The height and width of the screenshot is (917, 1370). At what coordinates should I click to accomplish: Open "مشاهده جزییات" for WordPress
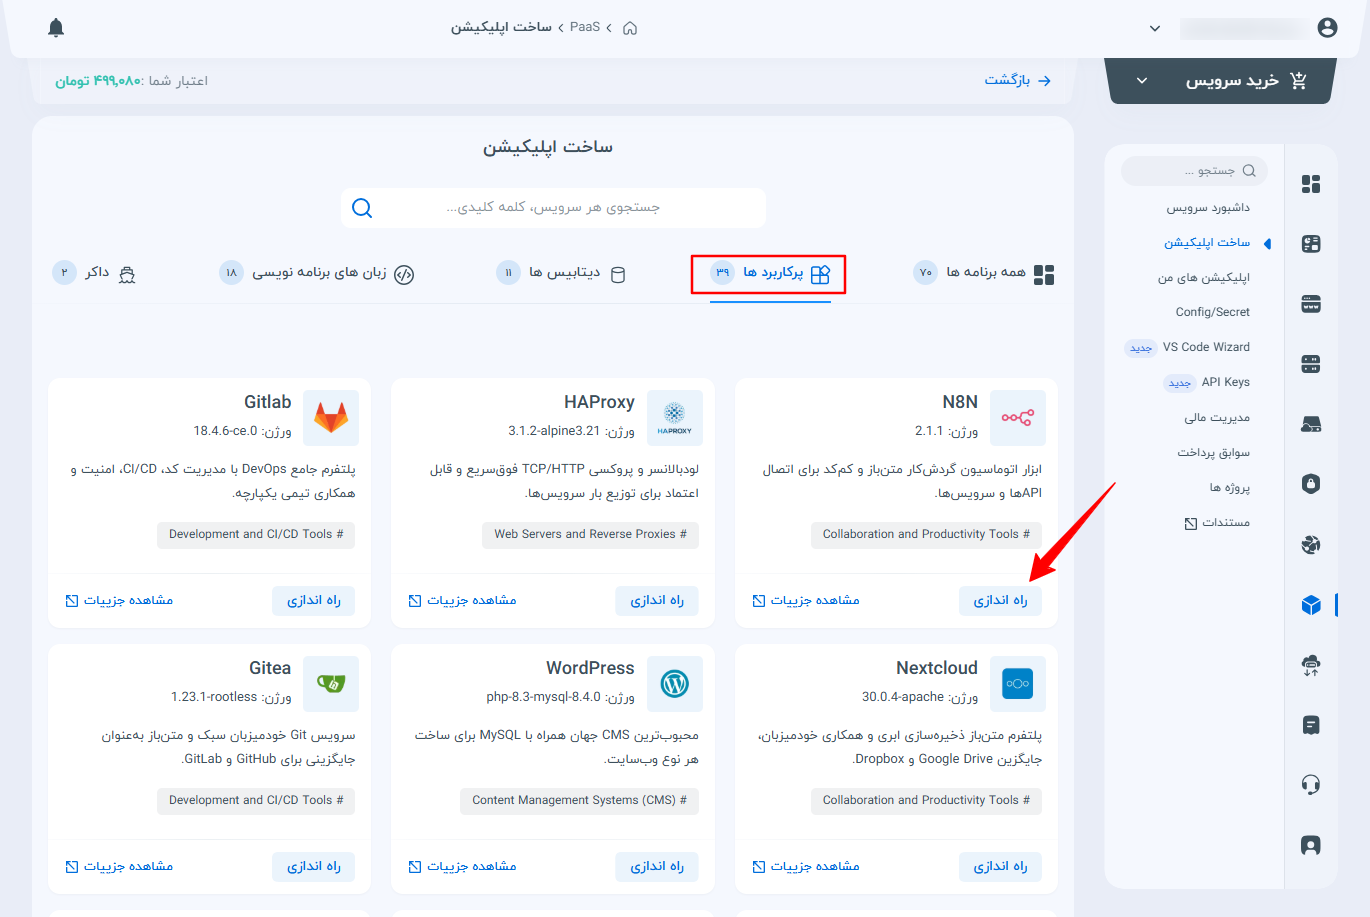coord(463,866)
